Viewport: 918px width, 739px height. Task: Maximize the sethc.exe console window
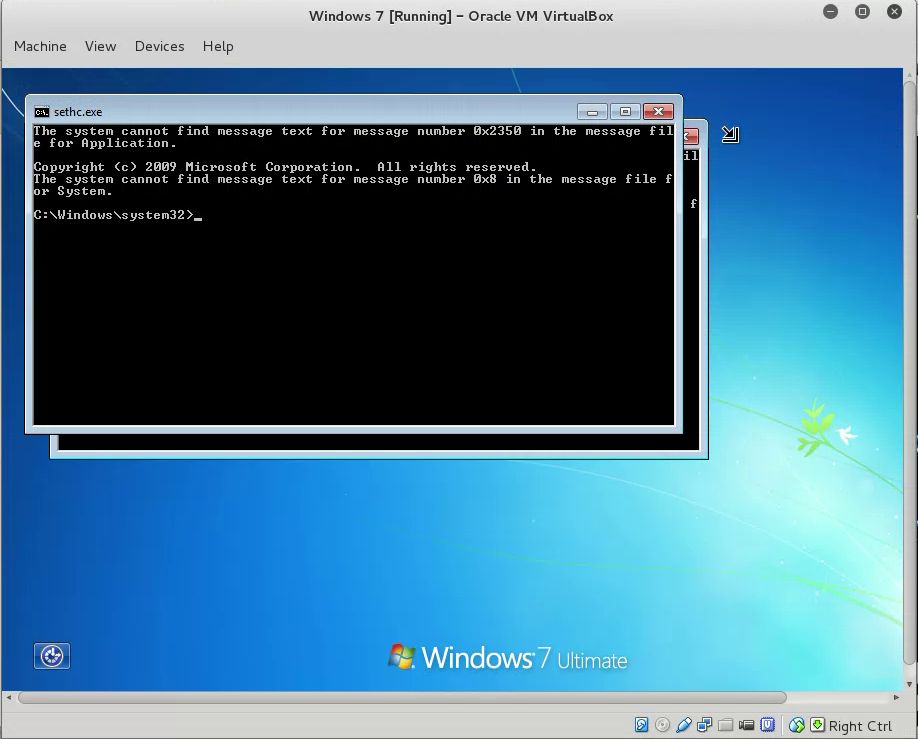pyautogui.click(x=625, y=111)
